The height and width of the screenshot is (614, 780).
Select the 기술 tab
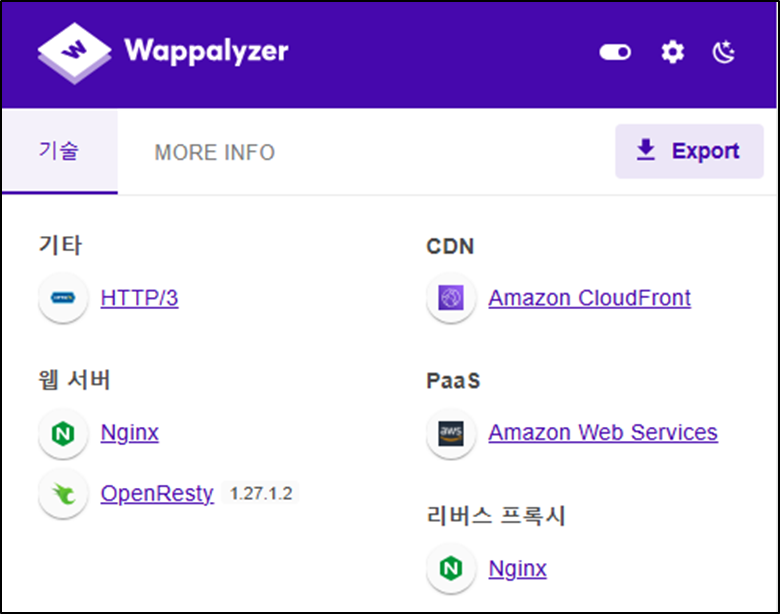click(60, 151)
